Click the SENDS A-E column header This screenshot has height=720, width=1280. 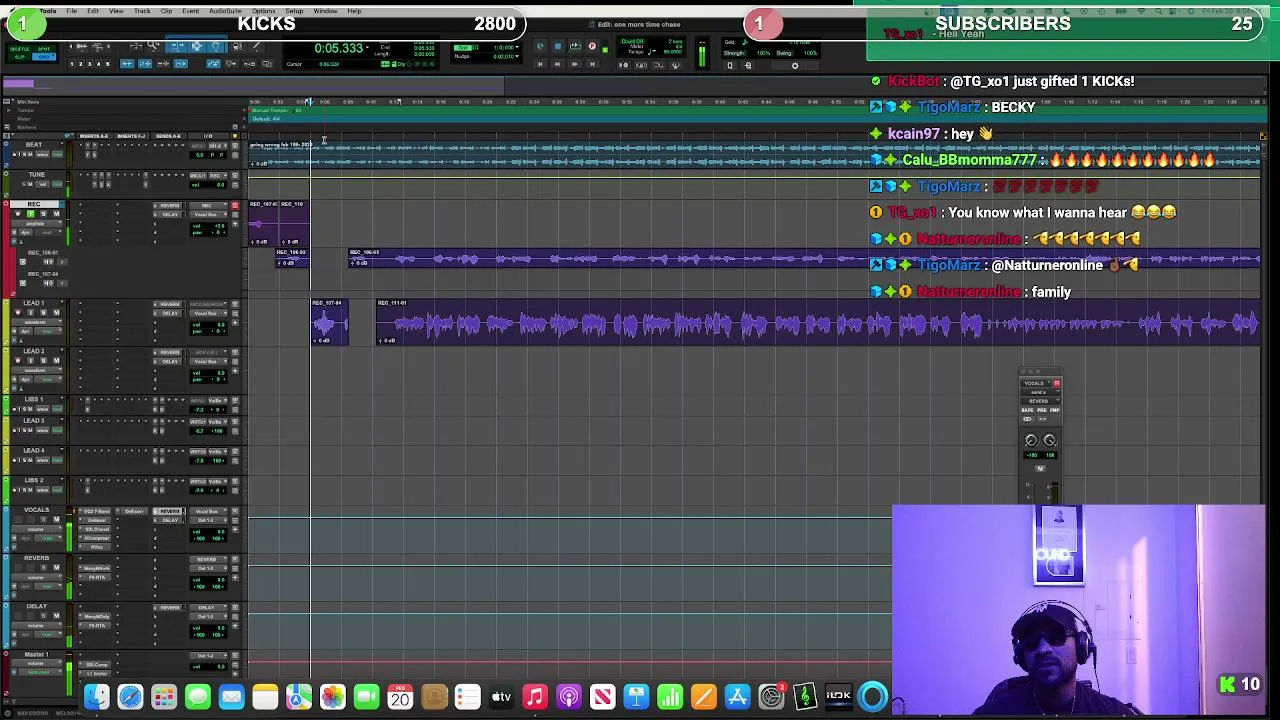(168, 136)
